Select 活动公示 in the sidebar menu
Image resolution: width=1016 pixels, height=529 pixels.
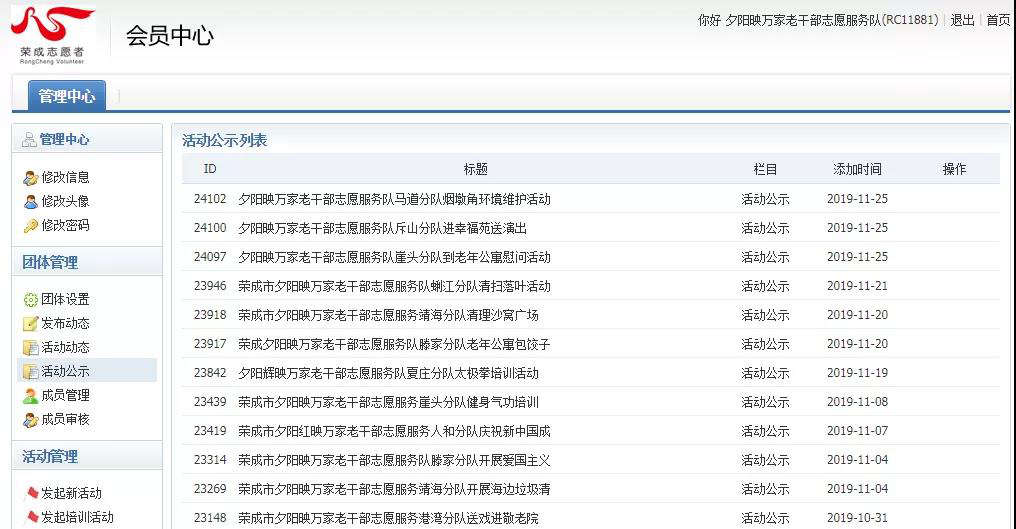point(65,372)
